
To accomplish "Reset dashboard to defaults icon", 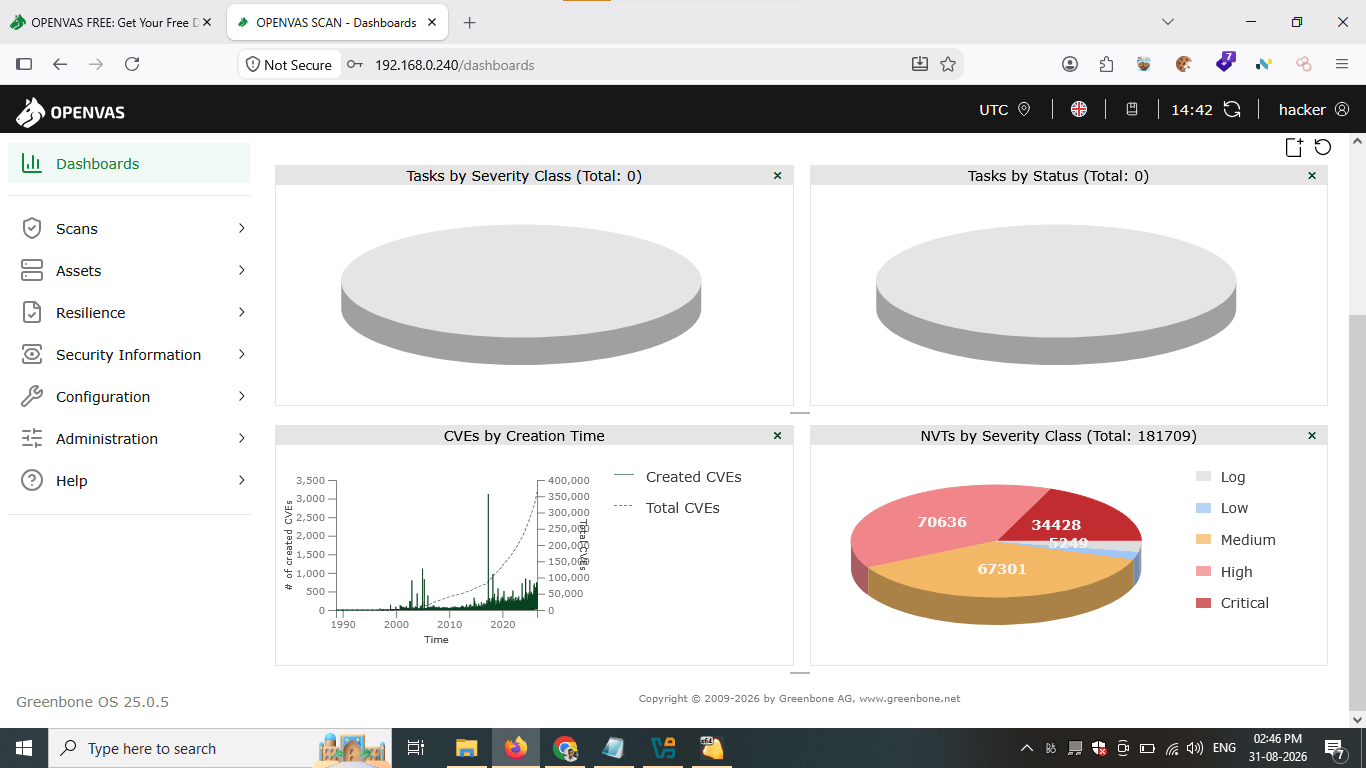I will (x=1323, y=148).
